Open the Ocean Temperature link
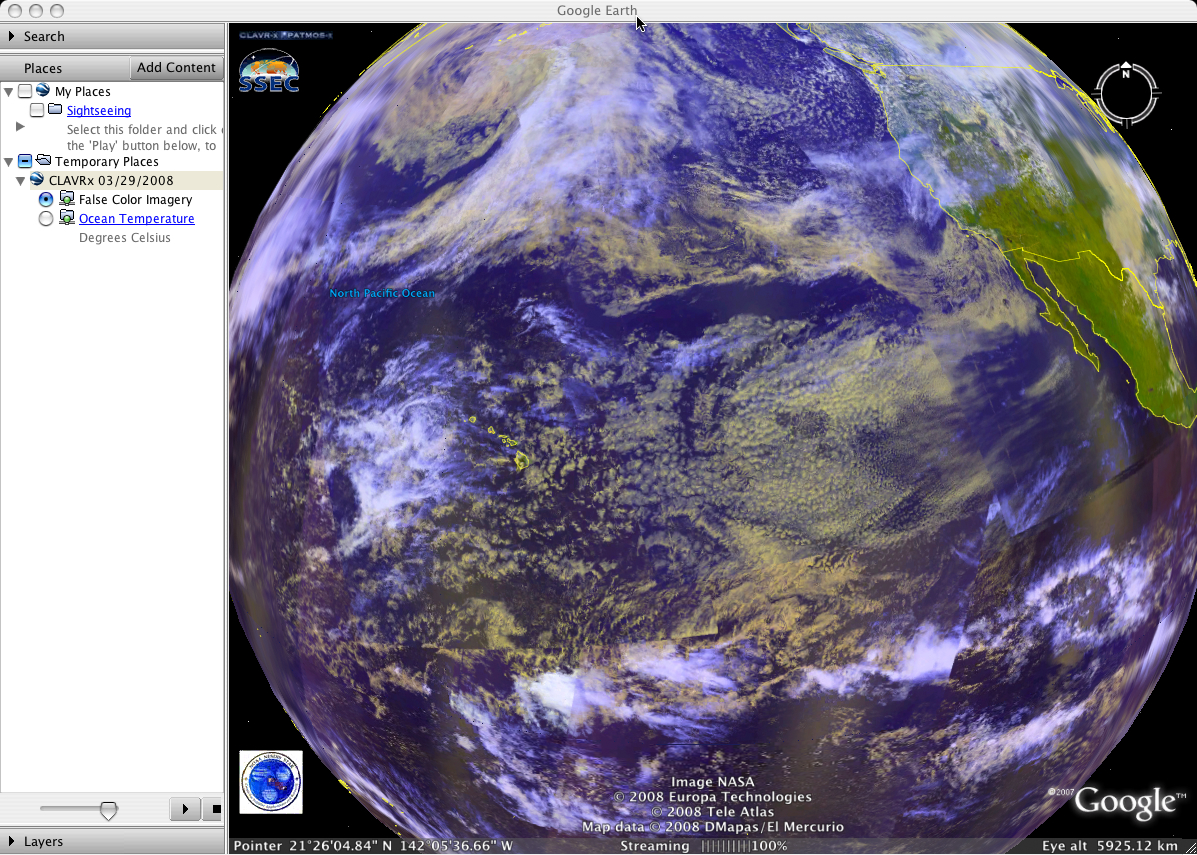This screenshot has width=1197, height=855. [x=137, y=219]
